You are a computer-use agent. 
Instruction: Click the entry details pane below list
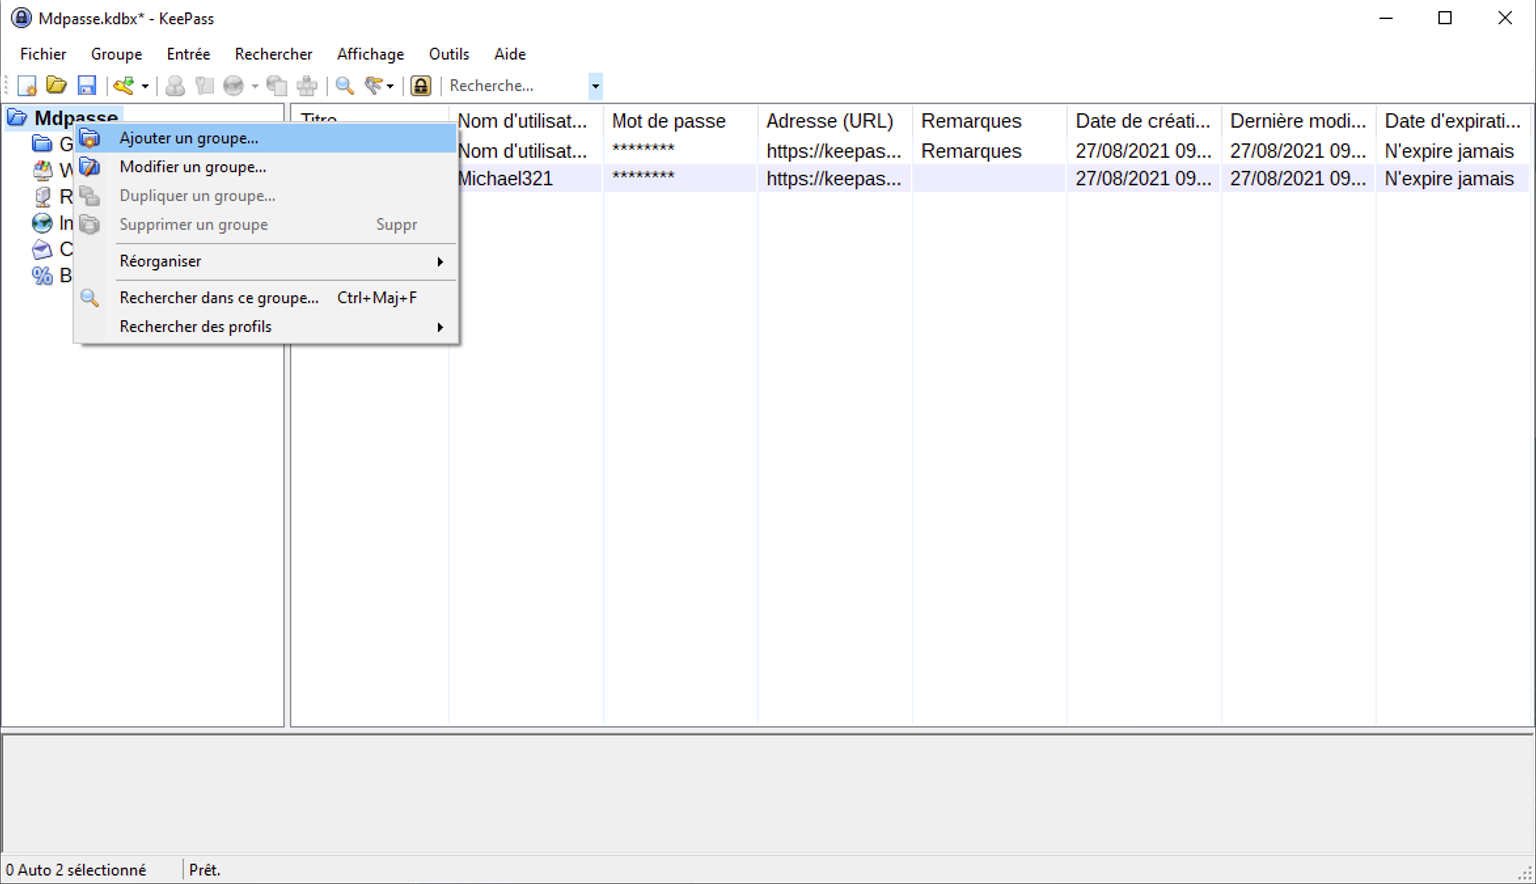tap(767, 793)
